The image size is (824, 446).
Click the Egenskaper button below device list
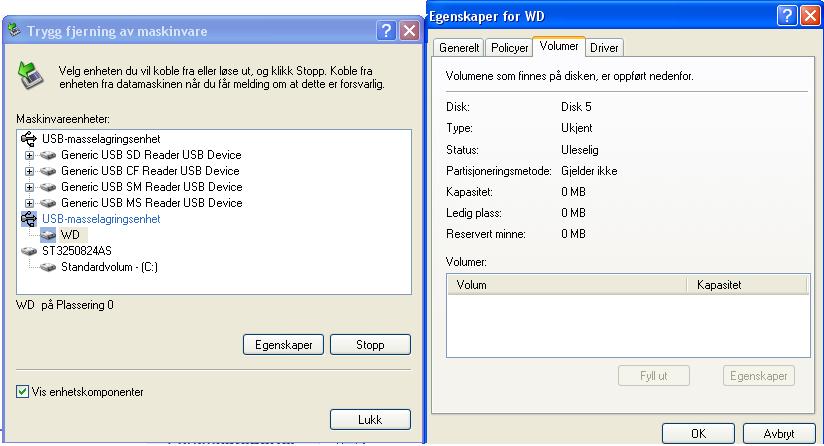pos(283,345)
